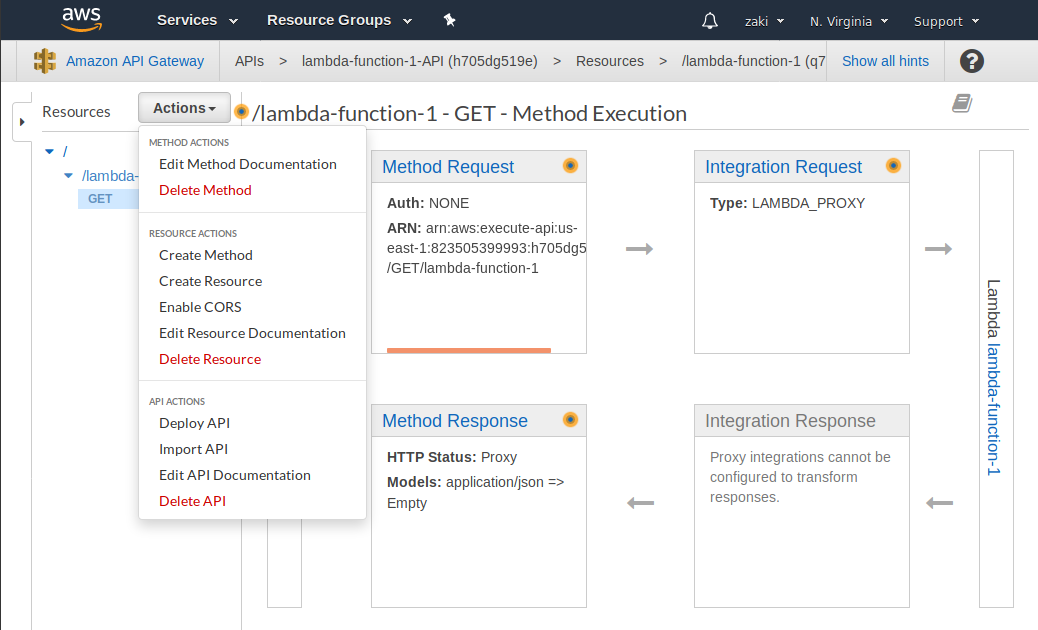Open the Resources breadcrumb link
The image size is (1038, 630).
coord(610,61)
